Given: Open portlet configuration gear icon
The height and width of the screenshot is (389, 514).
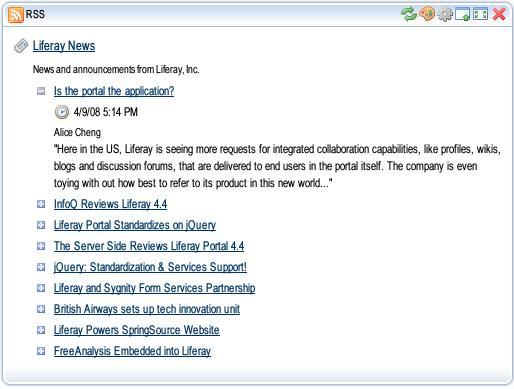Looking at the screenshot, I should (x=445, y=14).
